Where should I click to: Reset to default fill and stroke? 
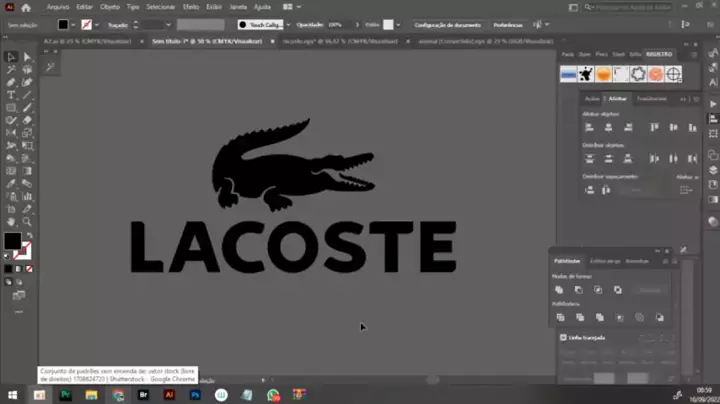[7, 256]
